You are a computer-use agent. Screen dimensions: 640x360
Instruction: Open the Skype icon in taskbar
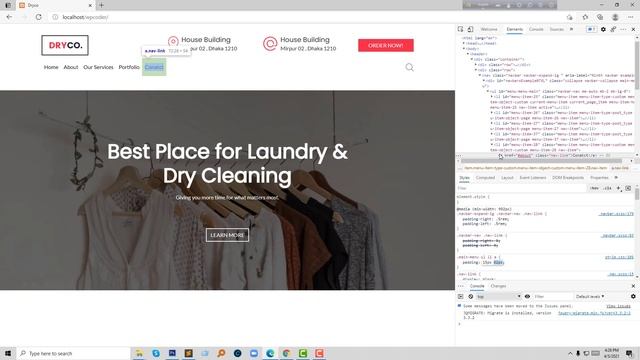click(x=156, y=353)
